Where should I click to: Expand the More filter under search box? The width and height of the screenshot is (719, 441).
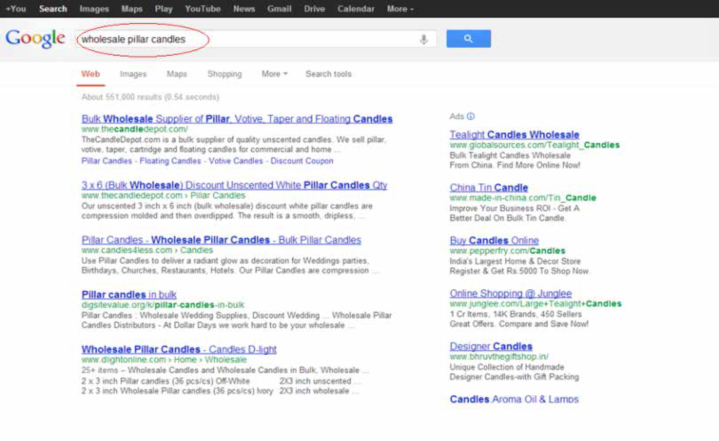pos(274,74)
